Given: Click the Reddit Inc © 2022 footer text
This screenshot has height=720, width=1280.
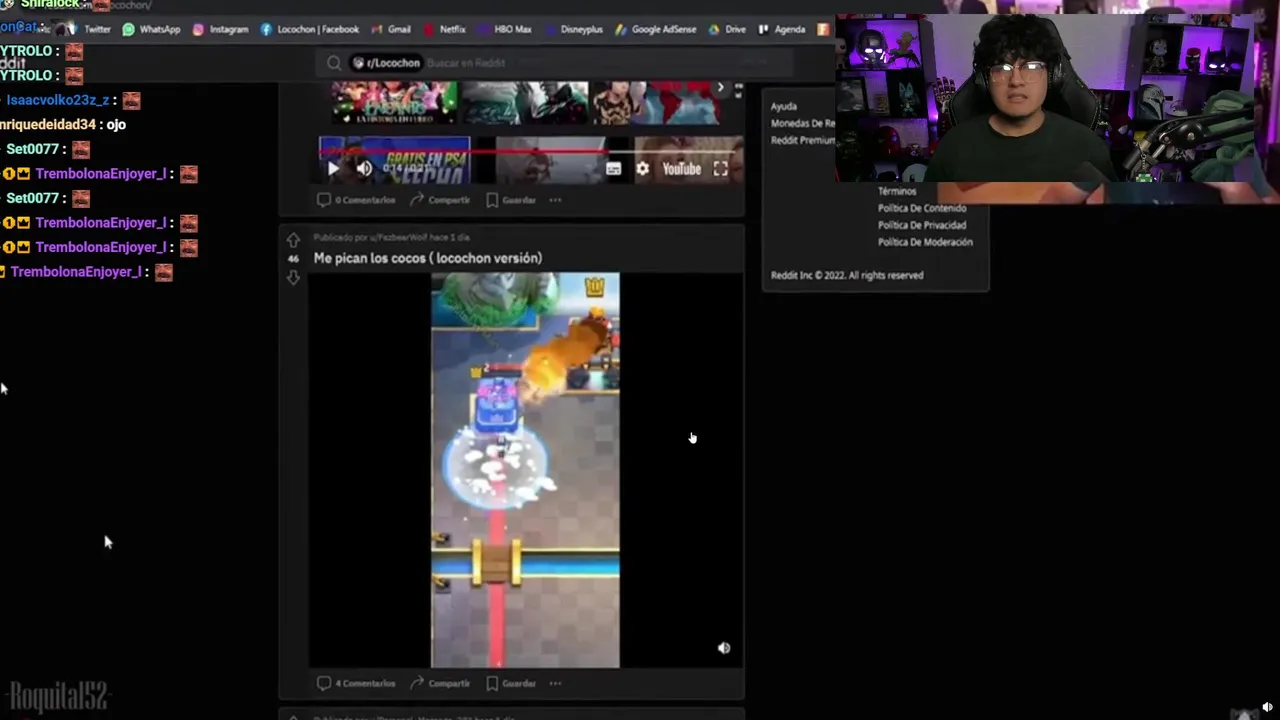Looking at the screenshot, I should [847, 275].
